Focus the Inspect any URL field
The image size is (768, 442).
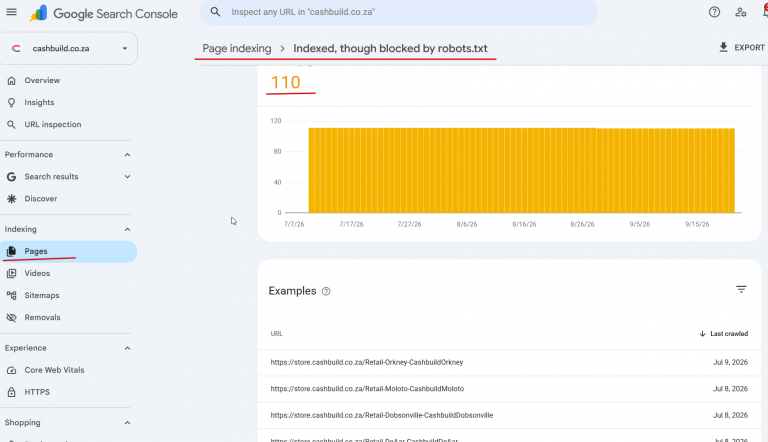tap(399, 12)
